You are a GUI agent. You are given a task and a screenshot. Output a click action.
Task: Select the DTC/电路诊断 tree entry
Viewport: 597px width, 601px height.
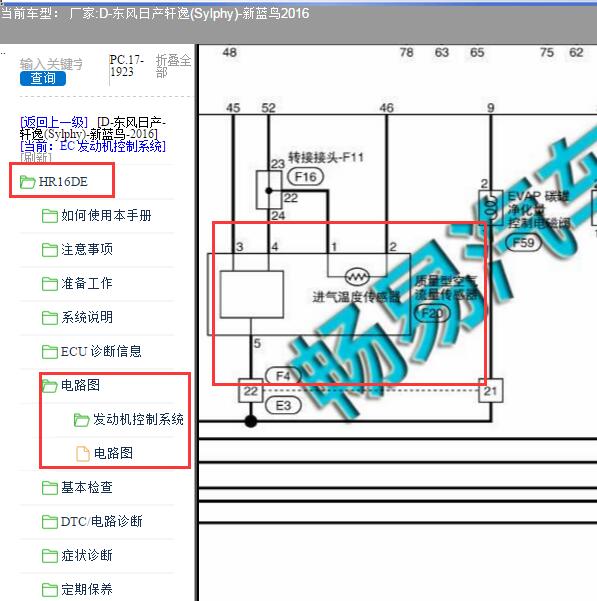pos(102,521)
